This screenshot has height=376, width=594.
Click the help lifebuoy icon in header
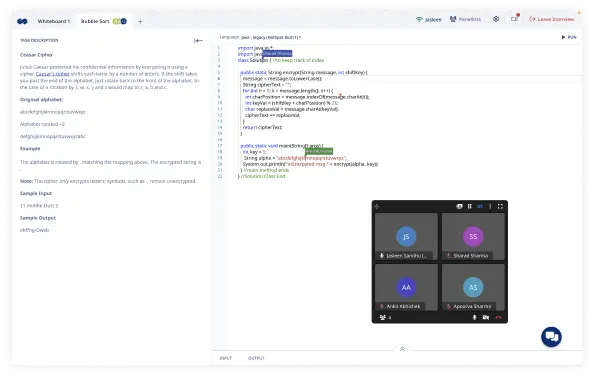(x=496, y=19)
